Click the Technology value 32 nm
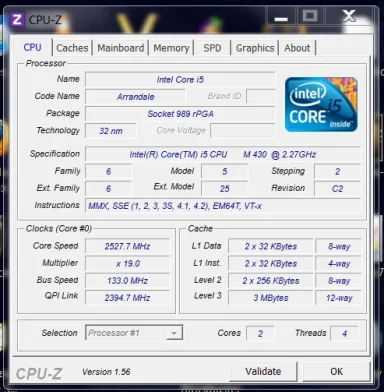The width and height of the screenshot is (384, 392). click(111, 131)
